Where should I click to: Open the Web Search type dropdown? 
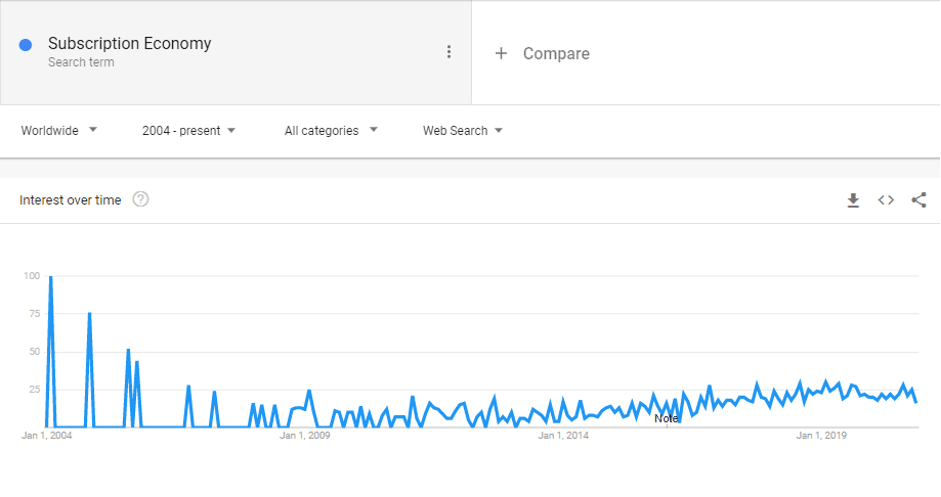pos(463,131)
